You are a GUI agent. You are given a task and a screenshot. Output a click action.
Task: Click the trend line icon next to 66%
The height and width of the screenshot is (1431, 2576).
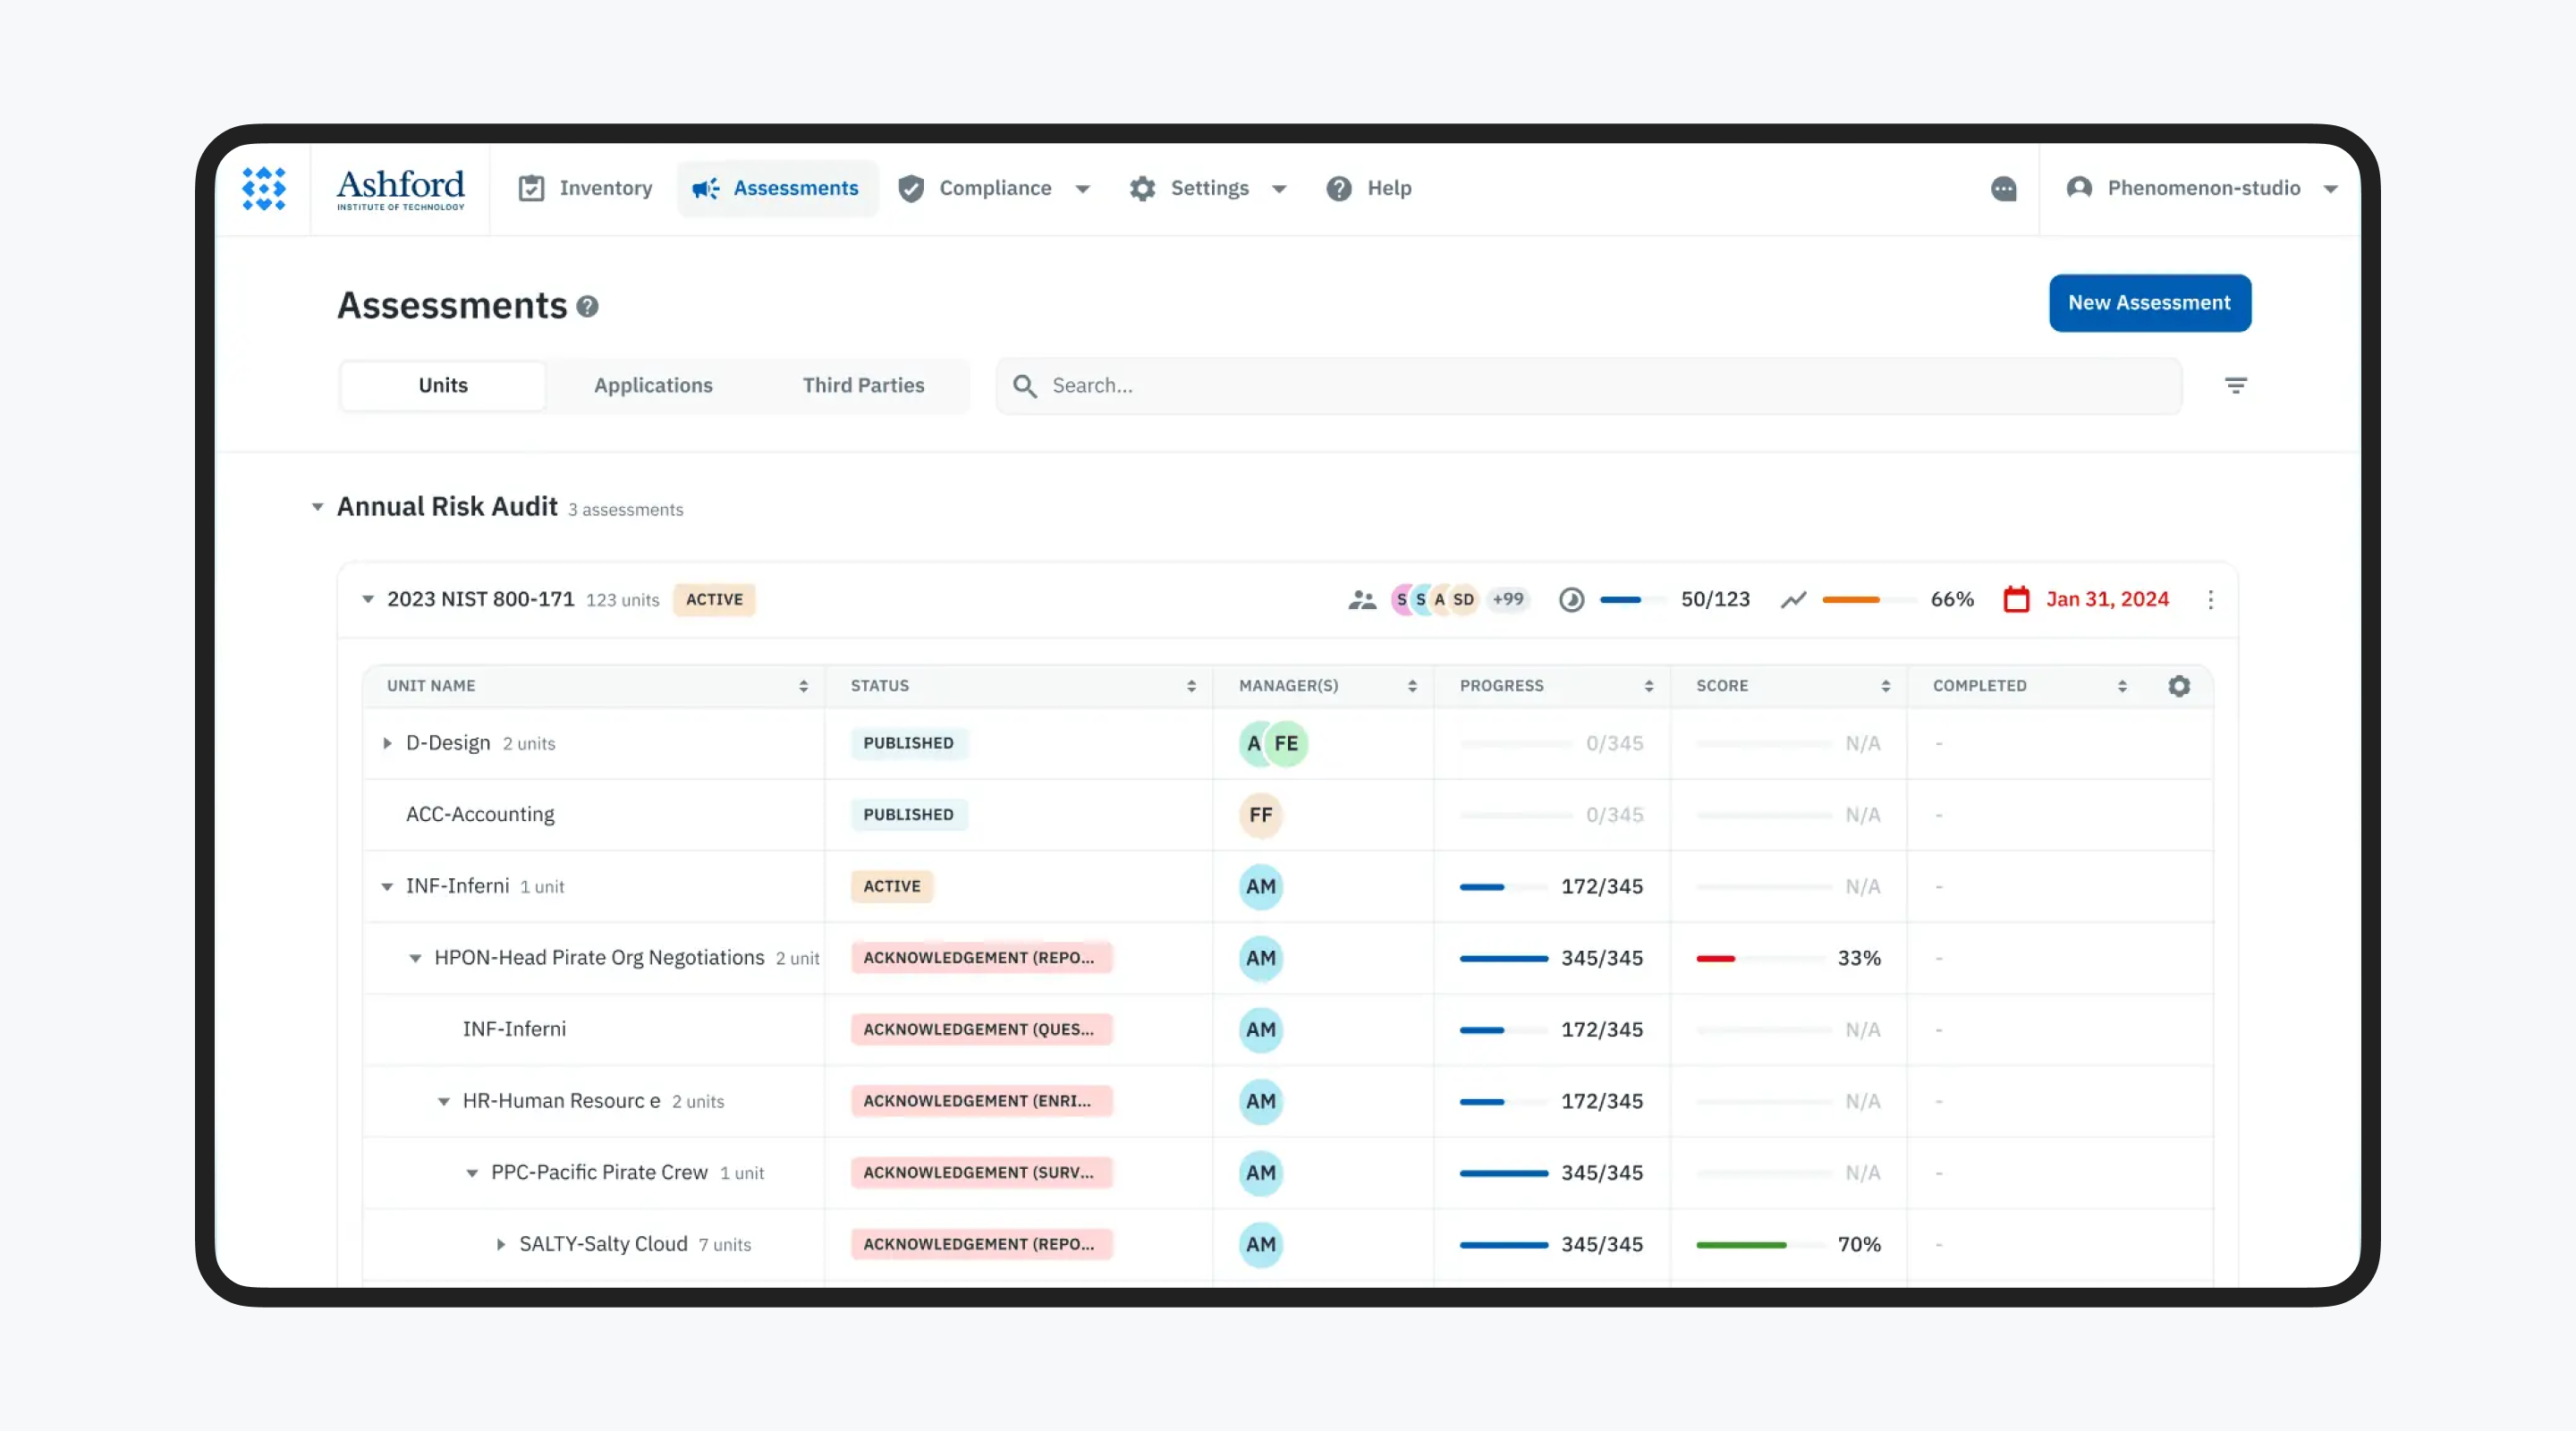[1794, 600]
